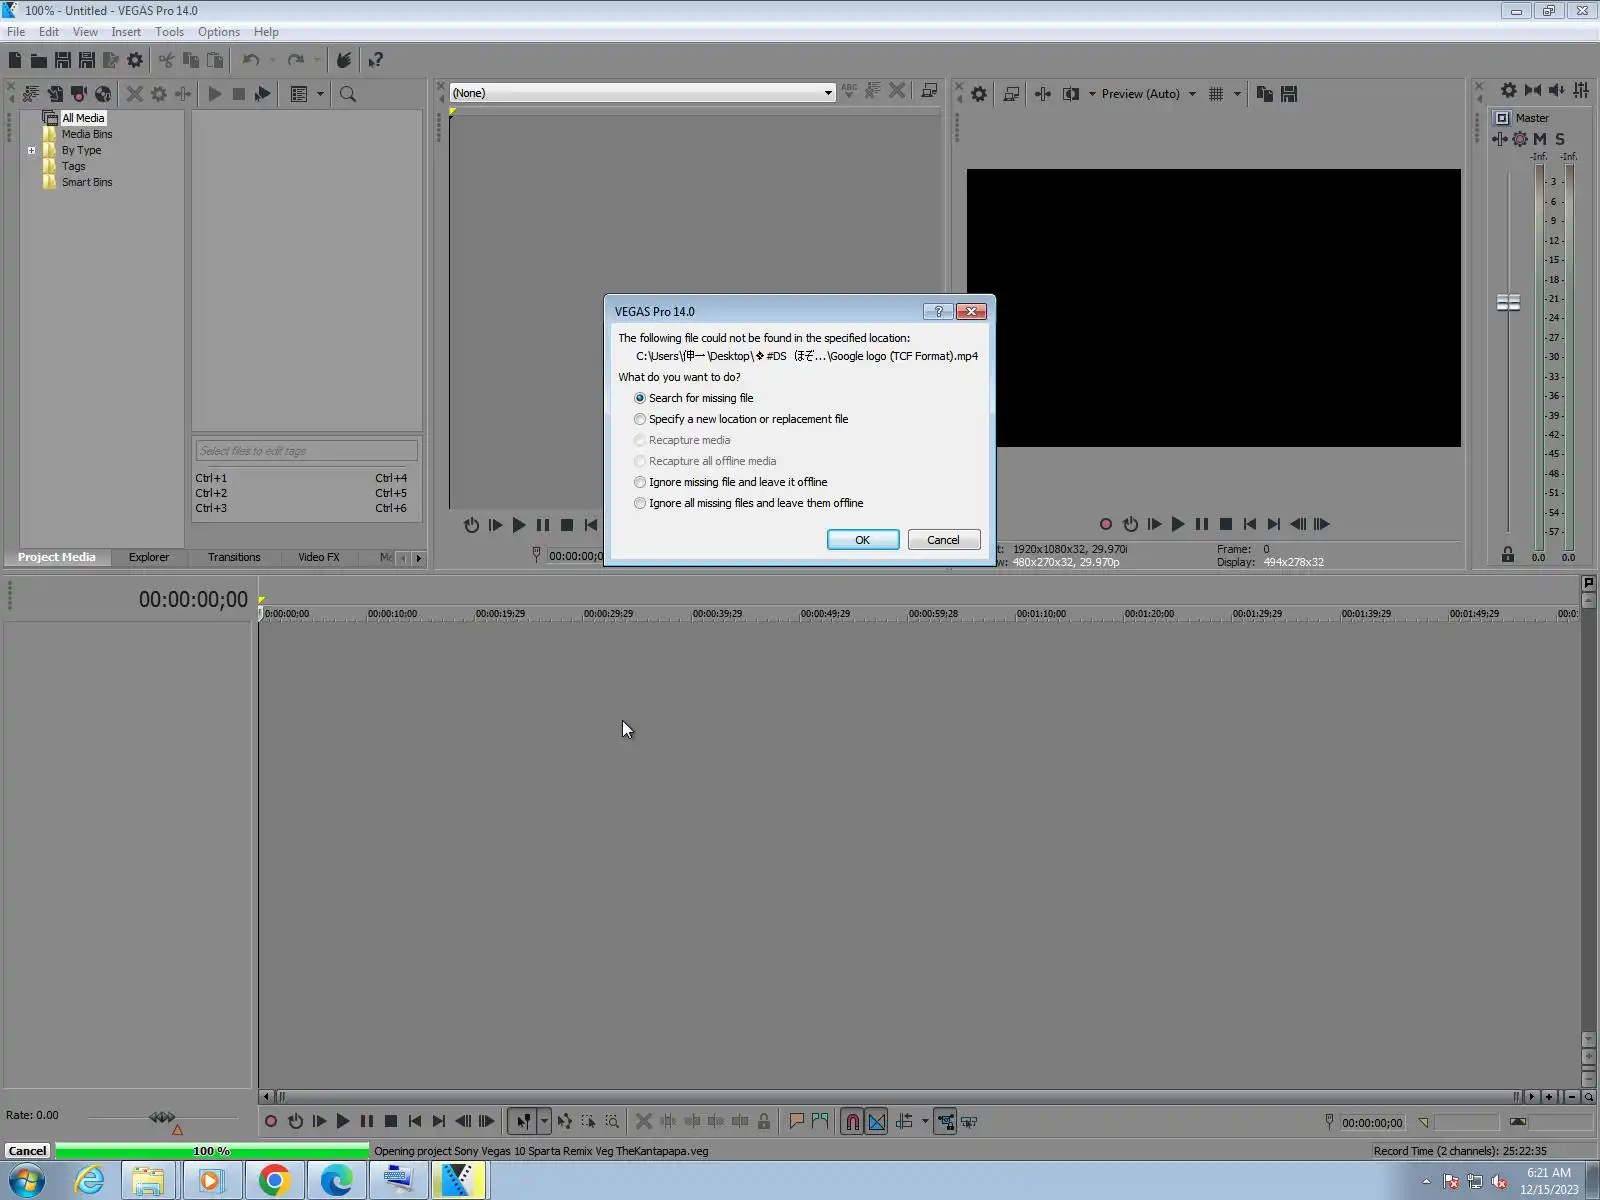The width and height of the screenshot is (1600, 1200).
Task: Click the Undo arrow icon
Action: point(250,60)
